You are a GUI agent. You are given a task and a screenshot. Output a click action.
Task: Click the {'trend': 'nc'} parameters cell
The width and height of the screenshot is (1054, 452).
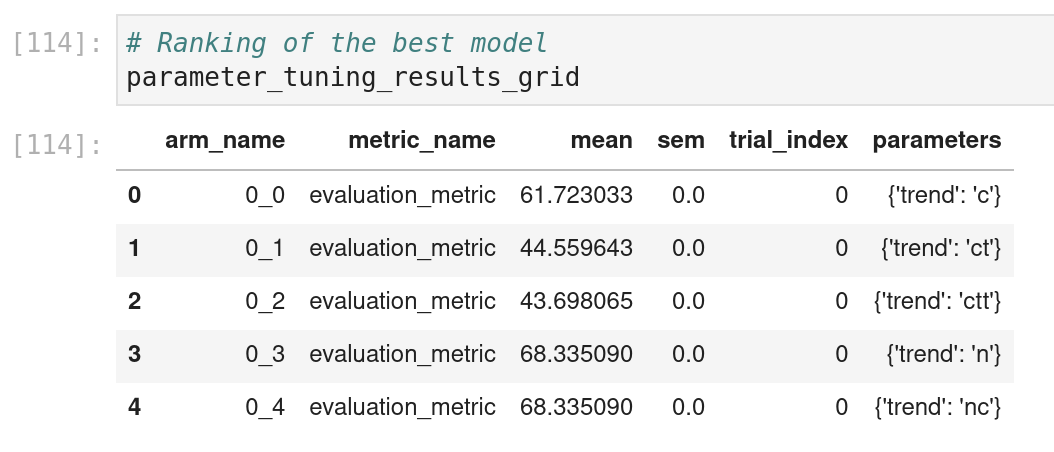(937, 407)
